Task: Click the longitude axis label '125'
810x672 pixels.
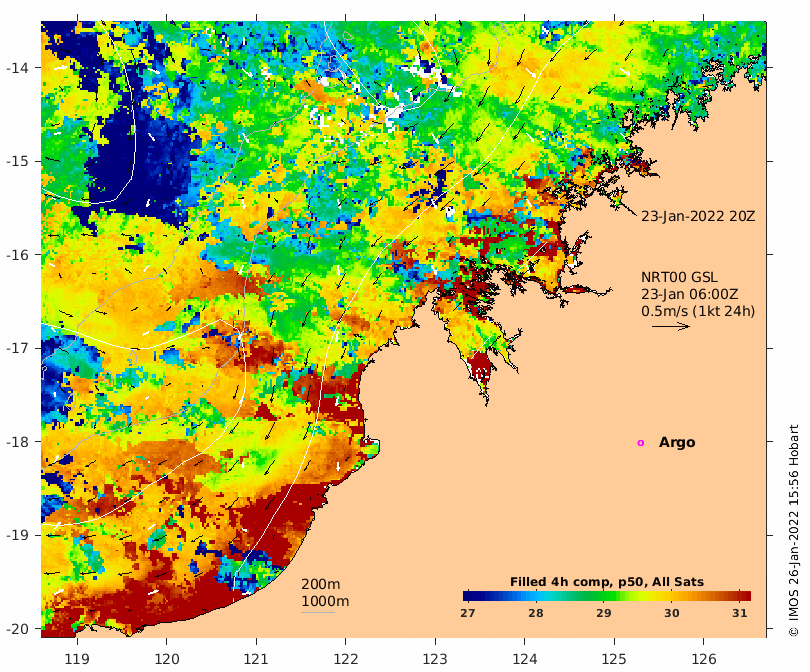Action: [x=614, y=659]
